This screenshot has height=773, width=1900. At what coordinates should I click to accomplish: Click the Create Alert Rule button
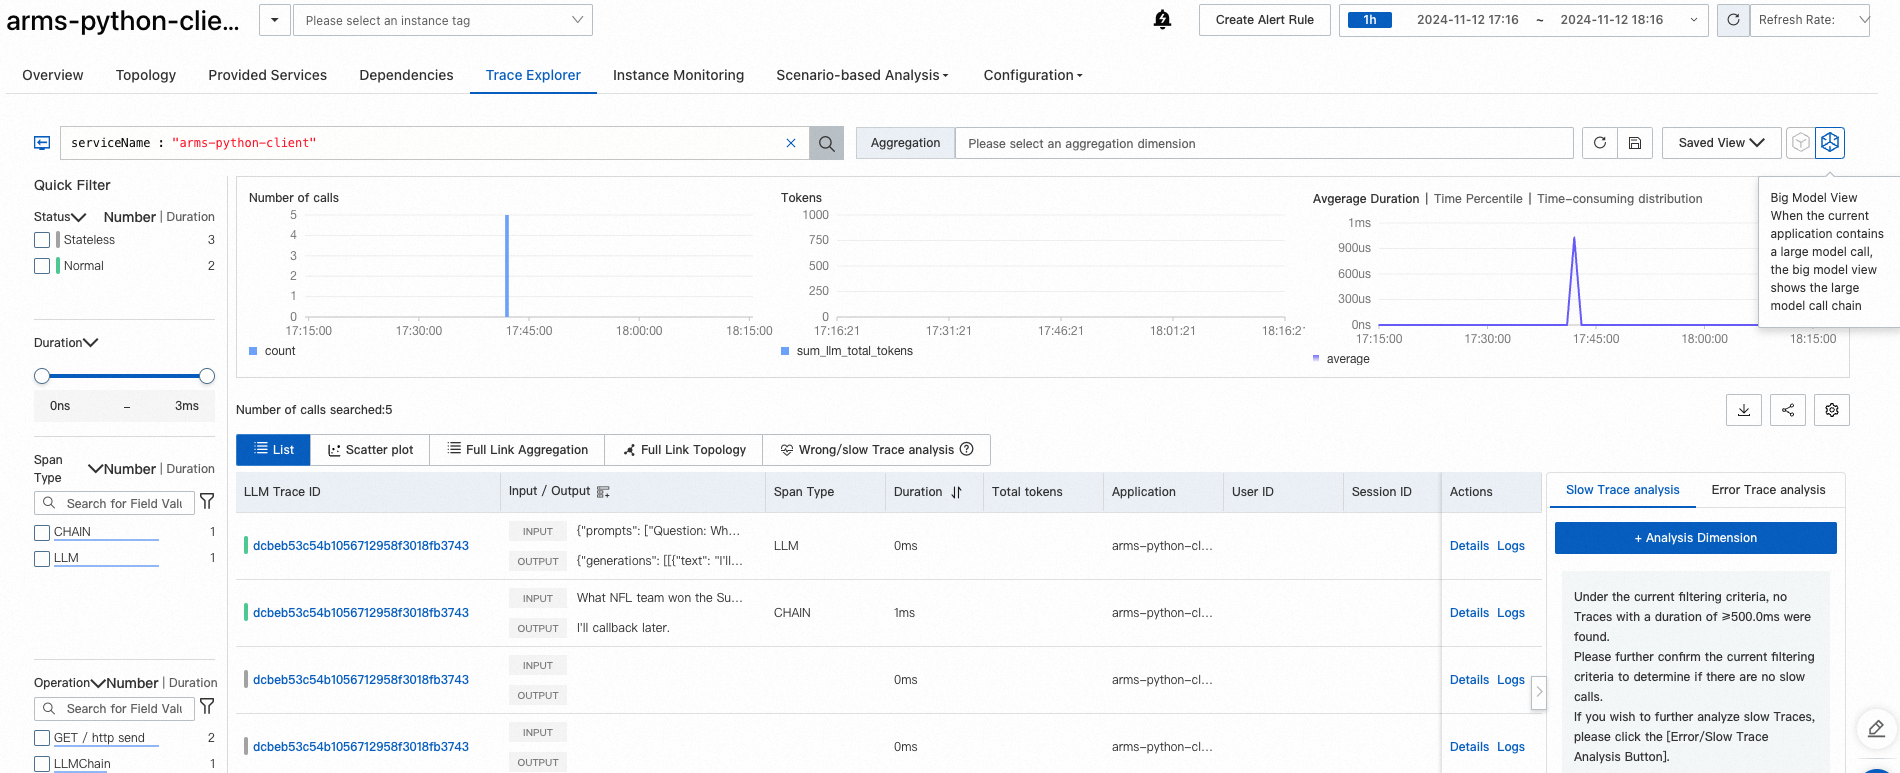1264,20
